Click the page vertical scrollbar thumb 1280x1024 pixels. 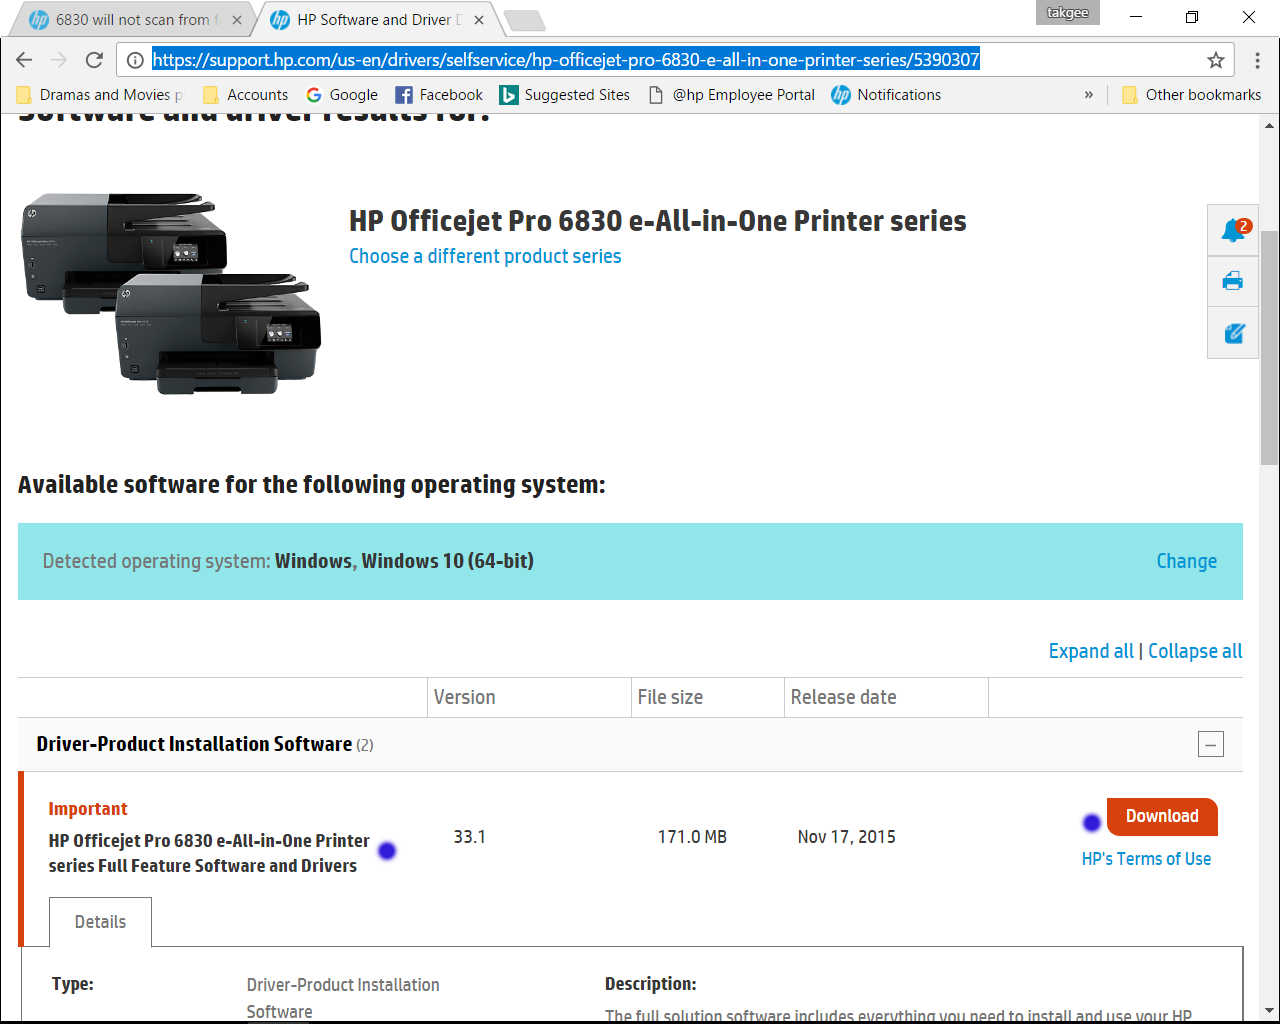[x=1269, y=348]
